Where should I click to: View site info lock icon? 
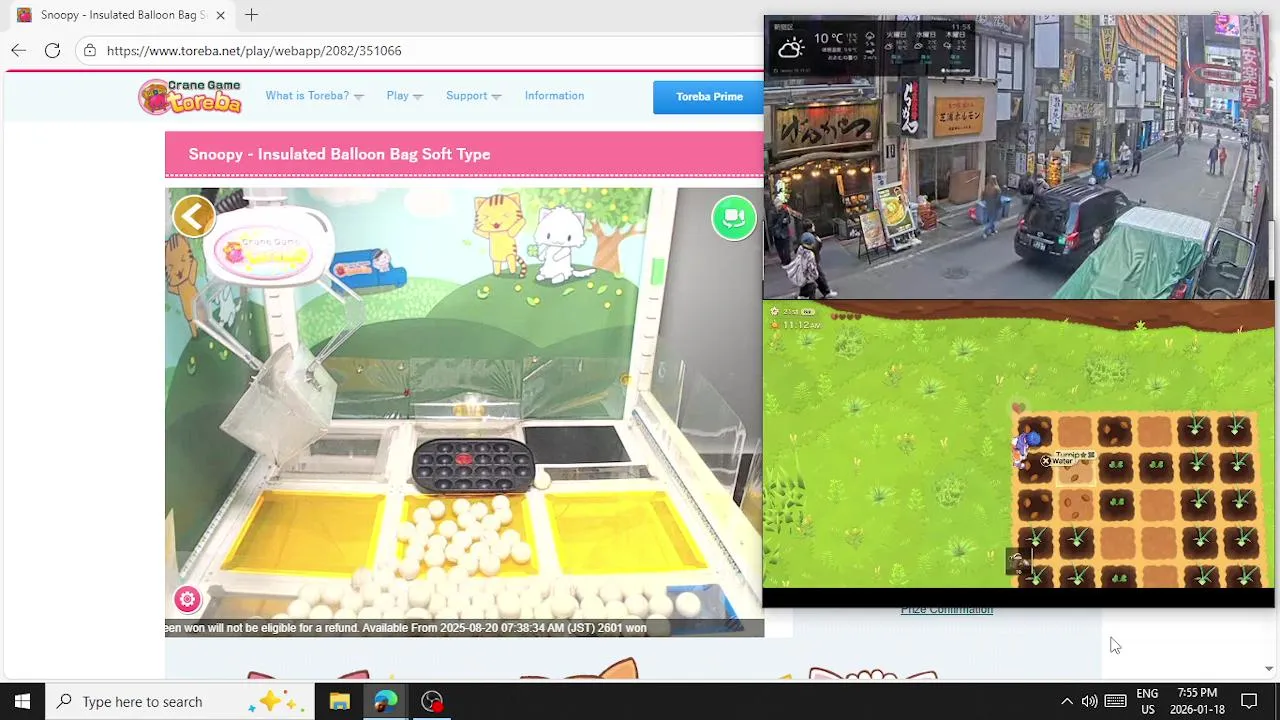coord(90,50)
